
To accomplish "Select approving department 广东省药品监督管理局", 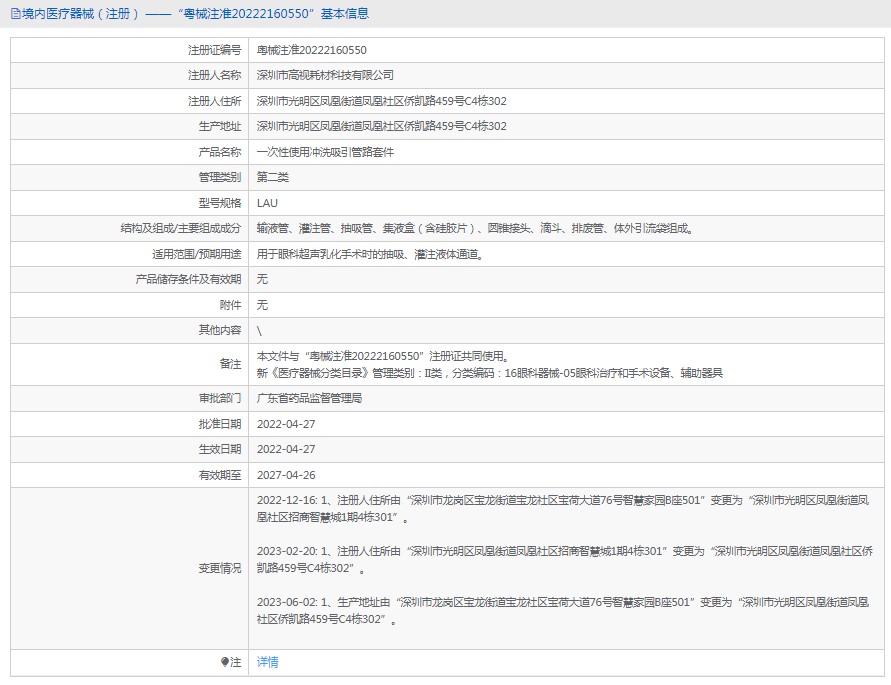I will click(x=309, y=398).
